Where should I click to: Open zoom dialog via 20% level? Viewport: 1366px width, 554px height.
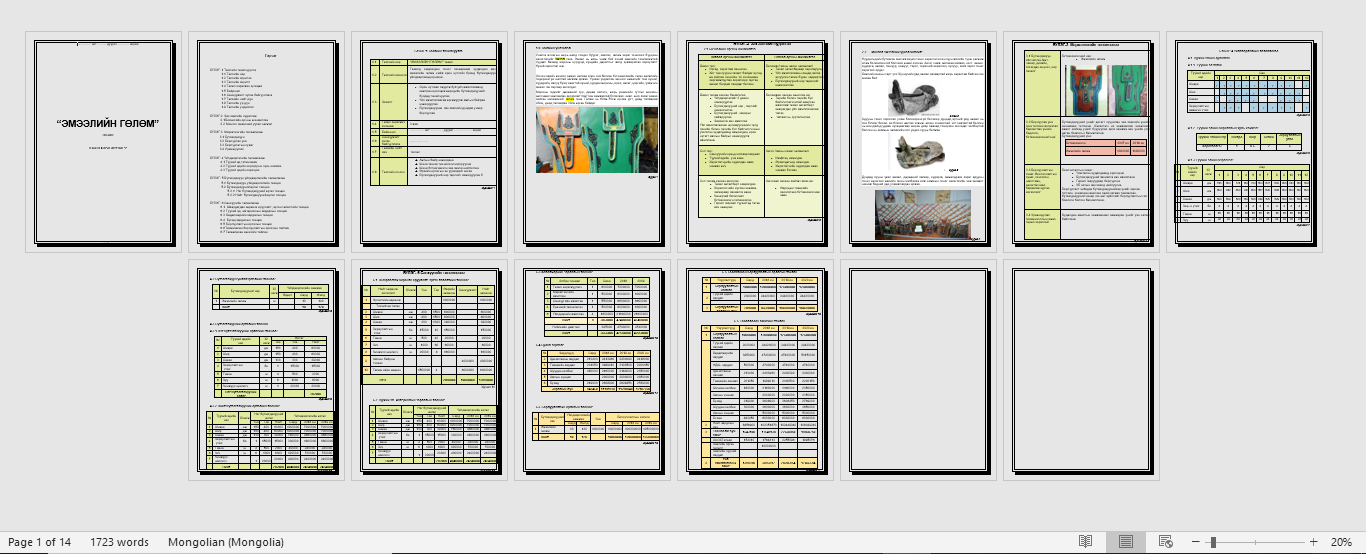pyautogui.click(x=1340, y=541)
